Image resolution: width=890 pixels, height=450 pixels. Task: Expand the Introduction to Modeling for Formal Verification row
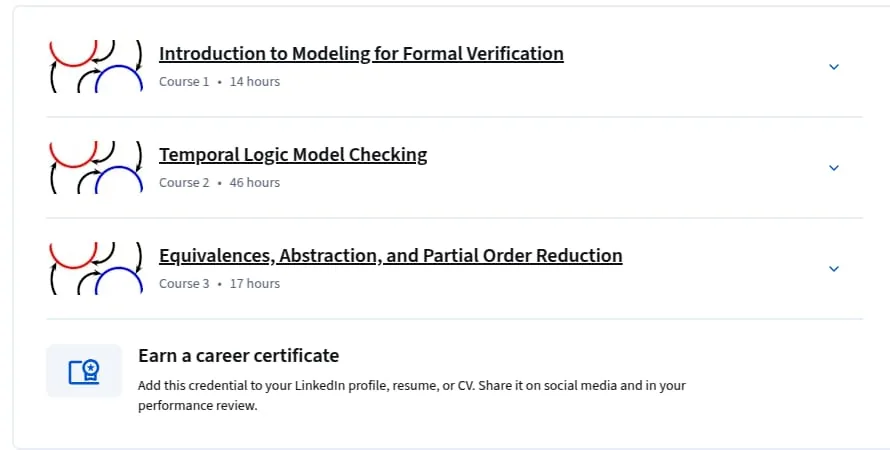coord(834,67)
